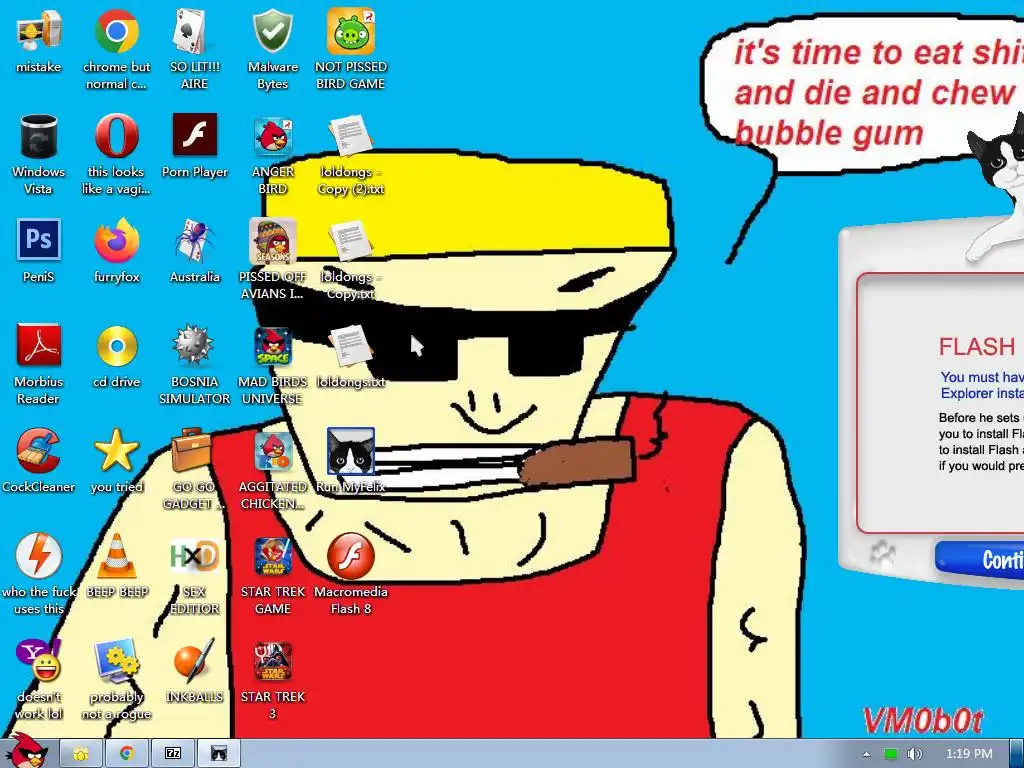Open the taskbar yellow flower folder icon
Image resolution: width=1024 pixels, height=768 pixels.
(x=81, y=754)
